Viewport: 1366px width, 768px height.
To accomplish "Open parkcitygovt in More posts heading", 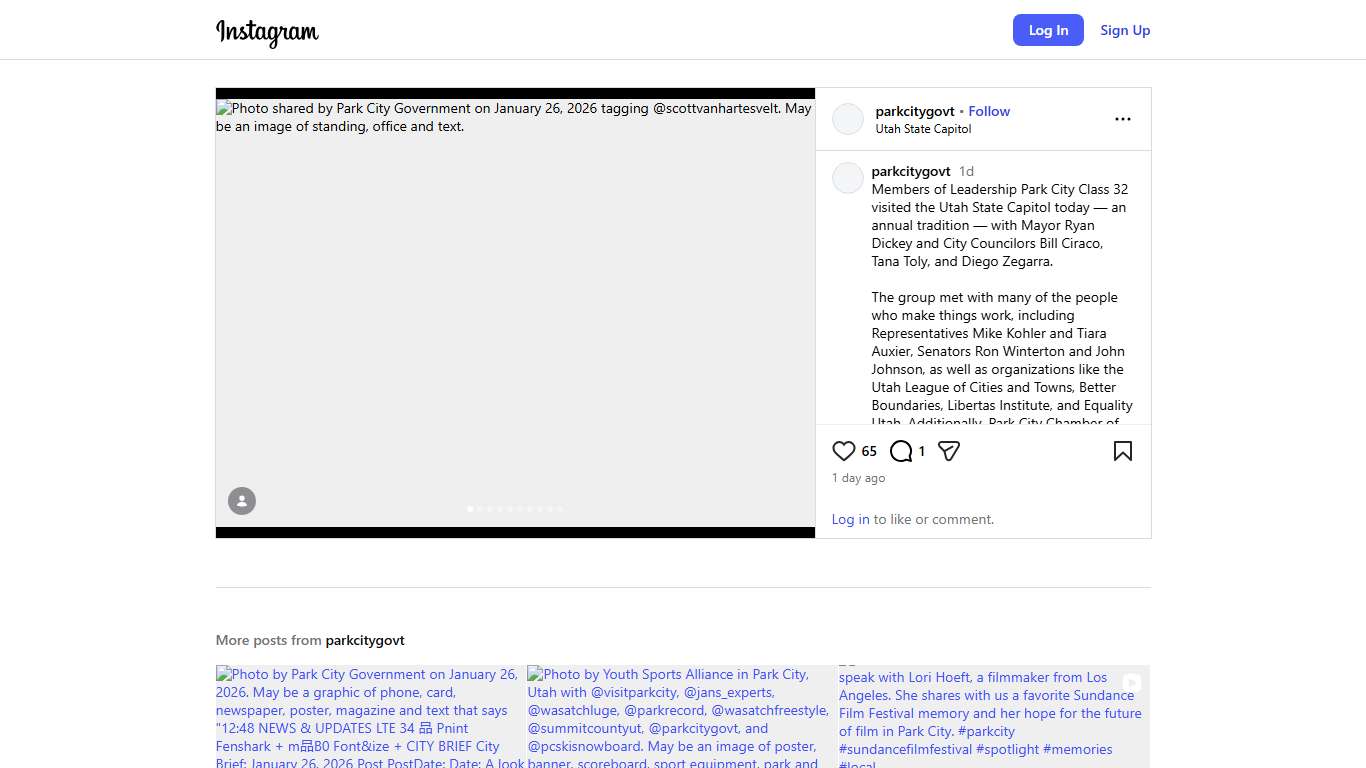I will click(365, 640).
